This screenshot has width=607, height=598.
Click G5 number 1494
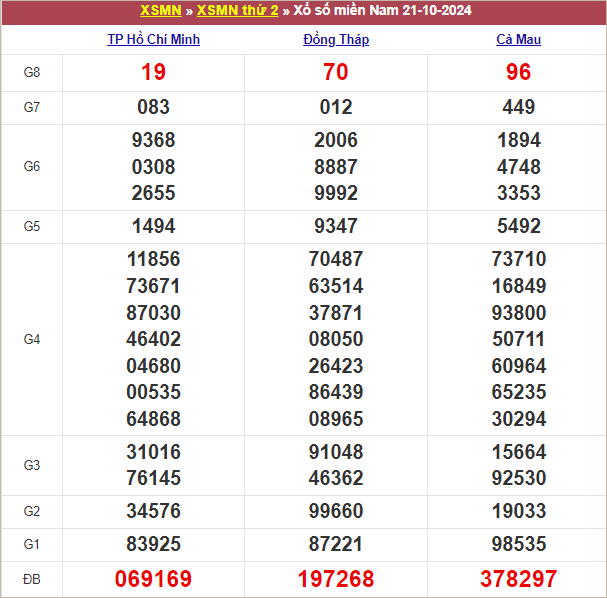point(153,226)
